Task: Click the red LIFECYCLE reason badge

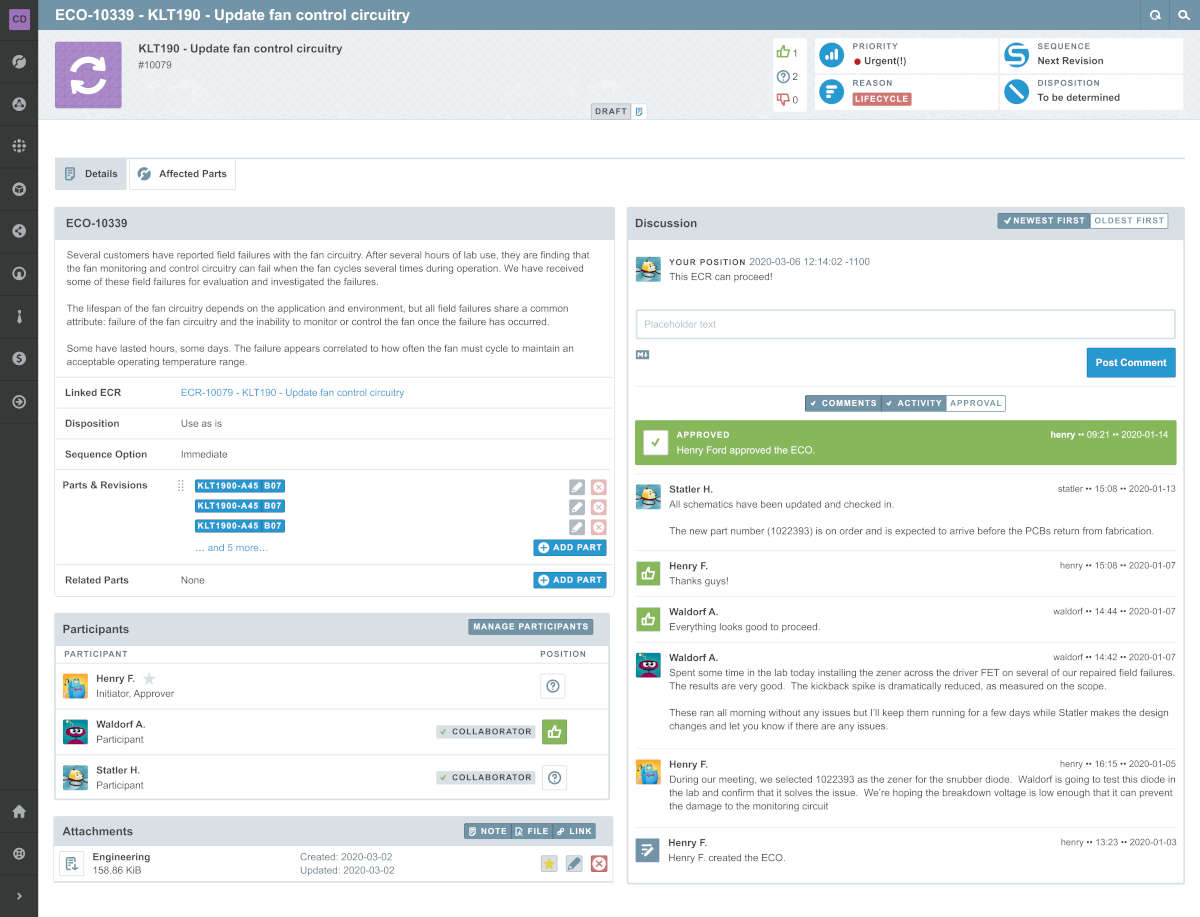Action: point(881,99)
